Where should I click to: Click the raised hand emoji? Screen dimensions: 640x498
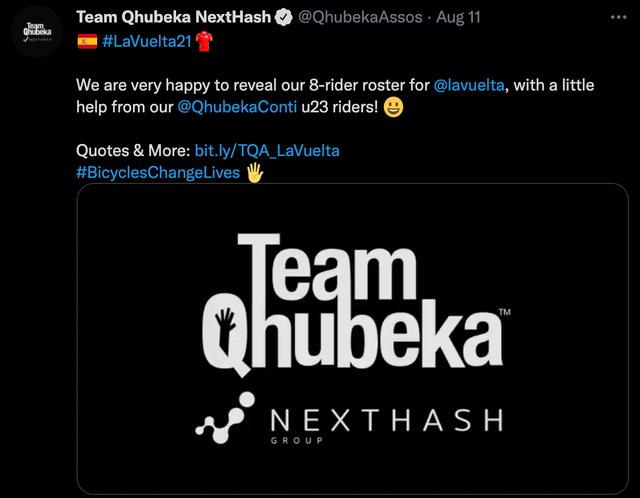click(255, 172)
